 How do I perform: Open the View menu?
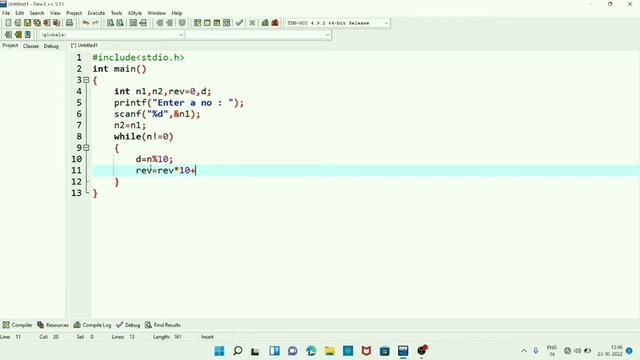tap(55, 13)
